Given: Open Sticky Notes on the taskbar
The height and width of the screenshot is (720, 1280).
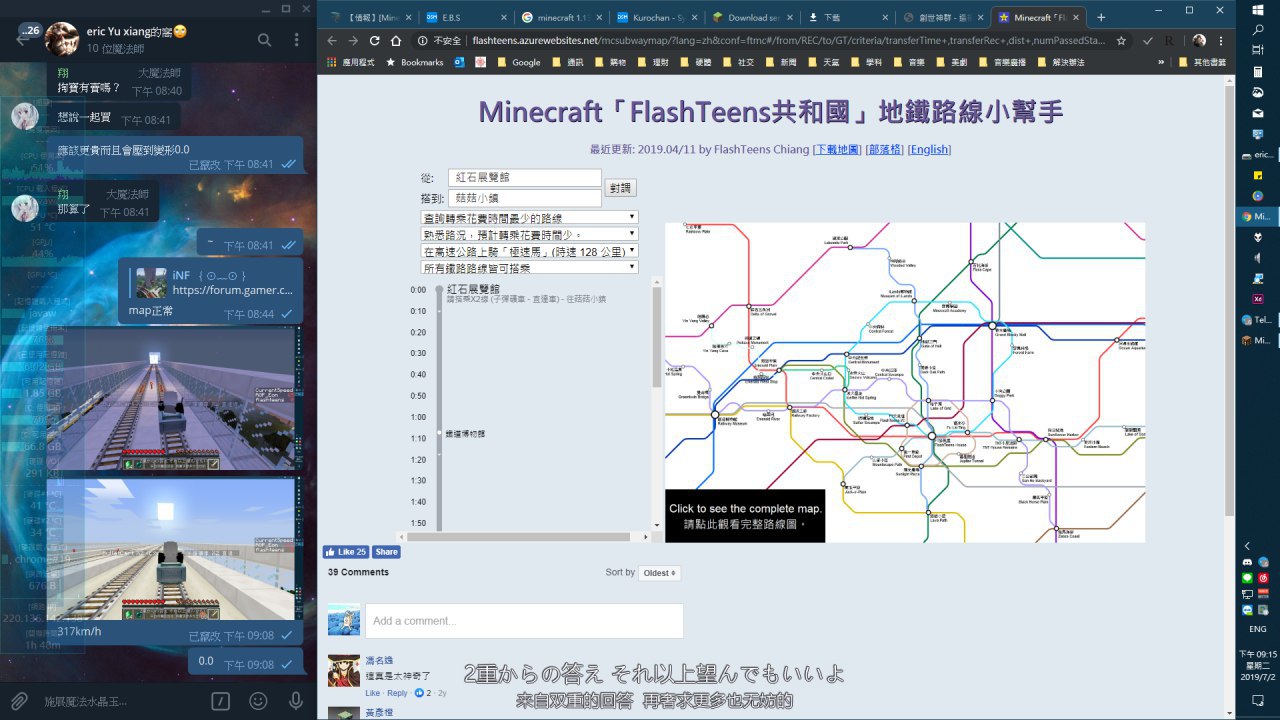Looking at the screenshot, I should click(1258, 175).
